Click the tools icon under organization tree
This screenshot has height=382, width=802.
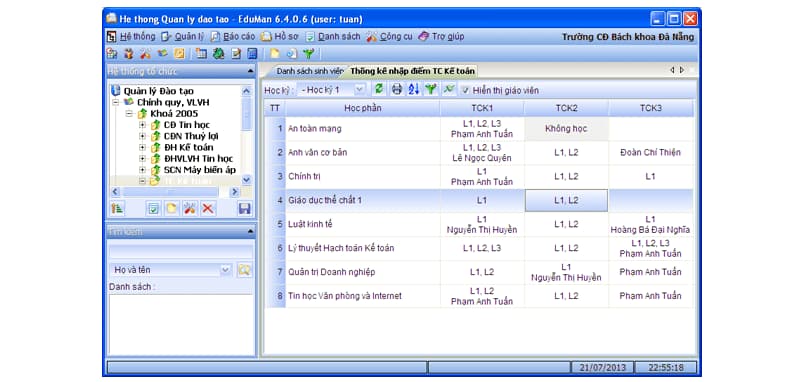tap(190, 208)
